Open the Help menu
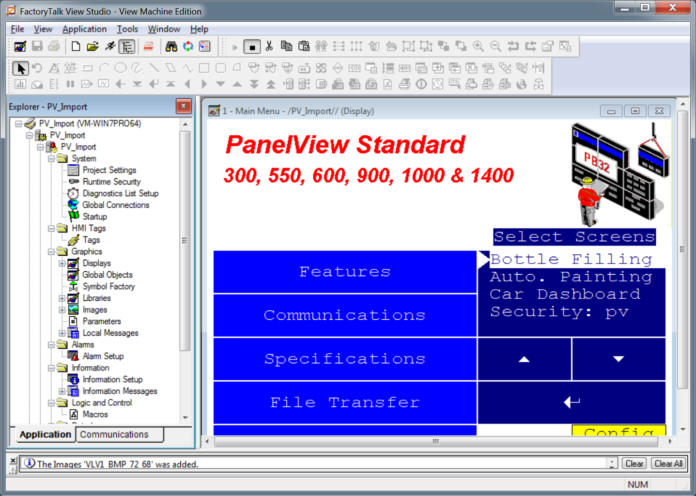696x496 pixels. [199, 29]
